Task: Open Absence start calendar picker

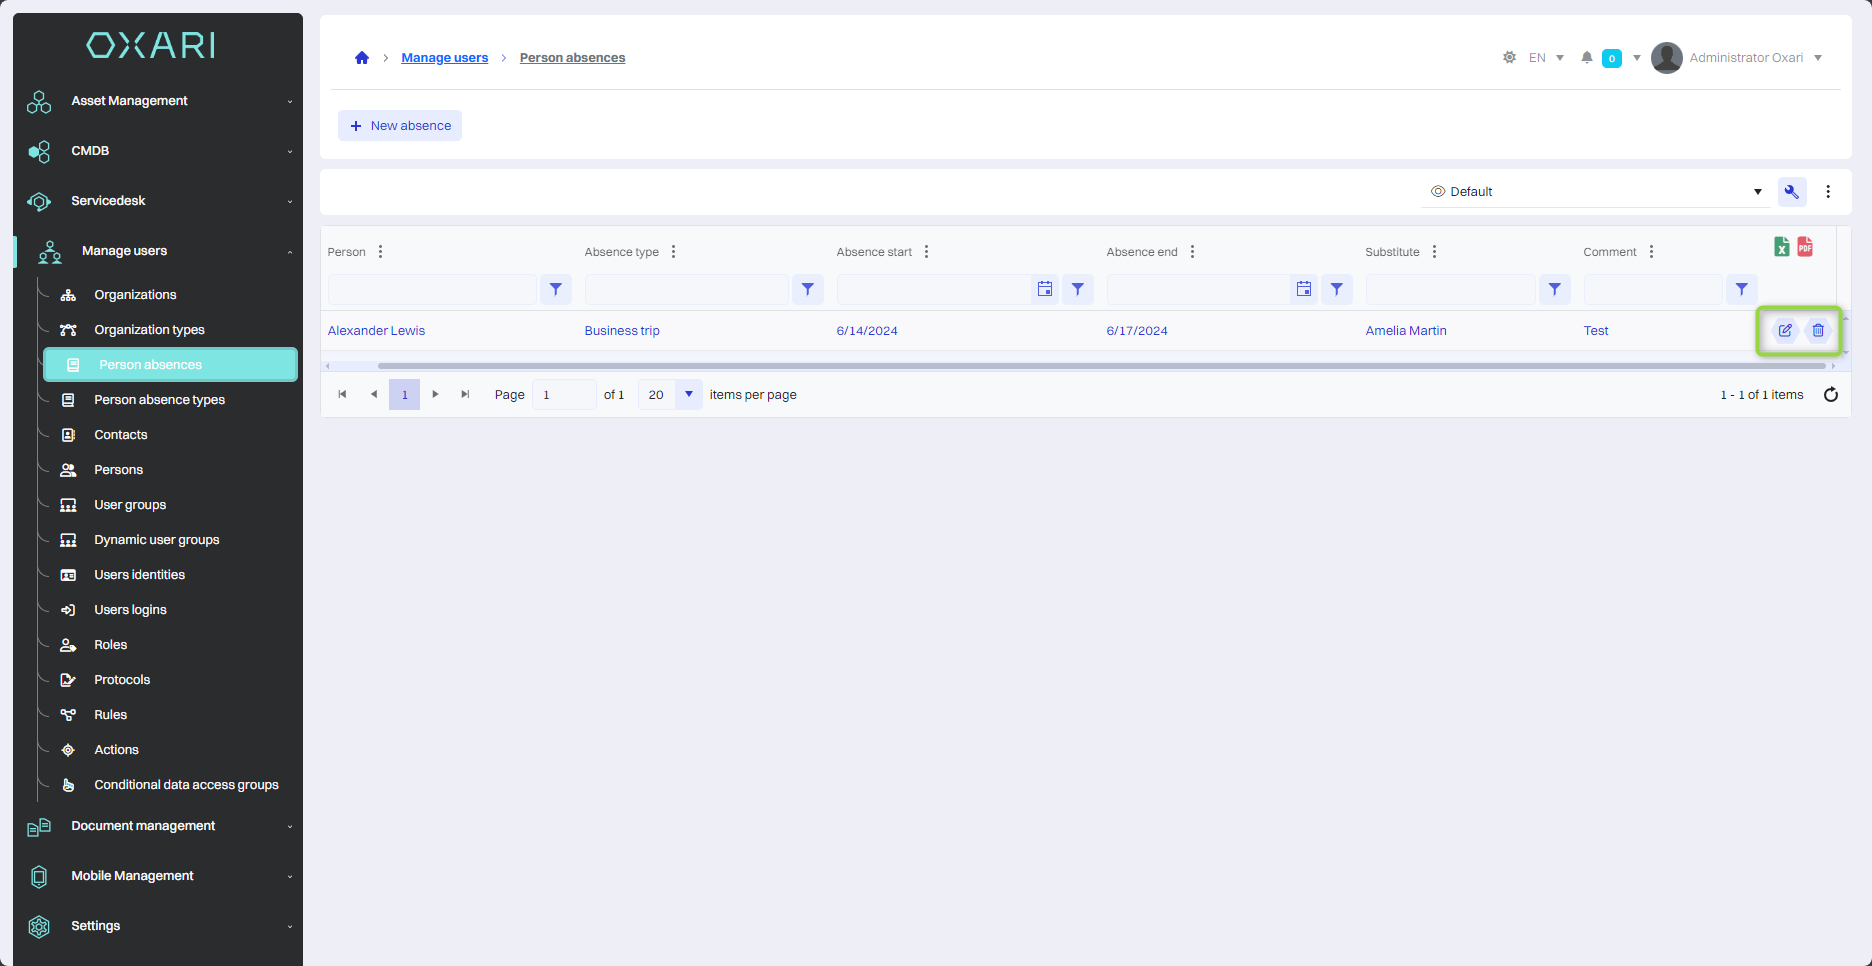Action: click(x=1045, y=289)
